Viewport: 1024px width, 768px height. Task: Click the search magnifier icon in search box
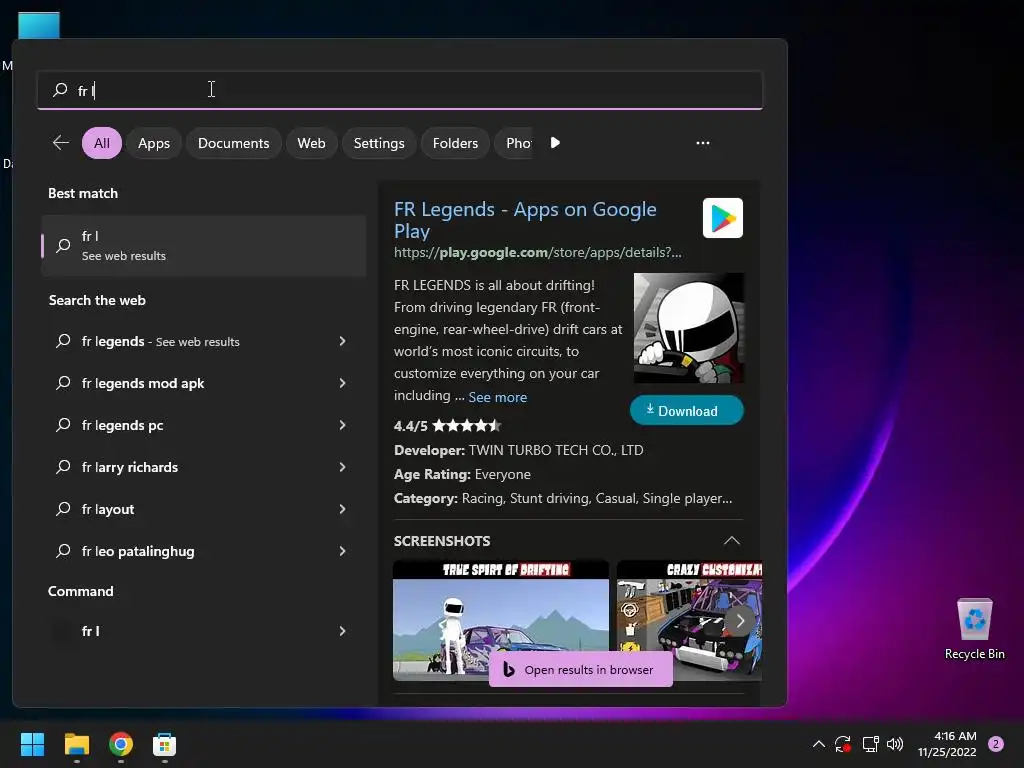(60, 89)
